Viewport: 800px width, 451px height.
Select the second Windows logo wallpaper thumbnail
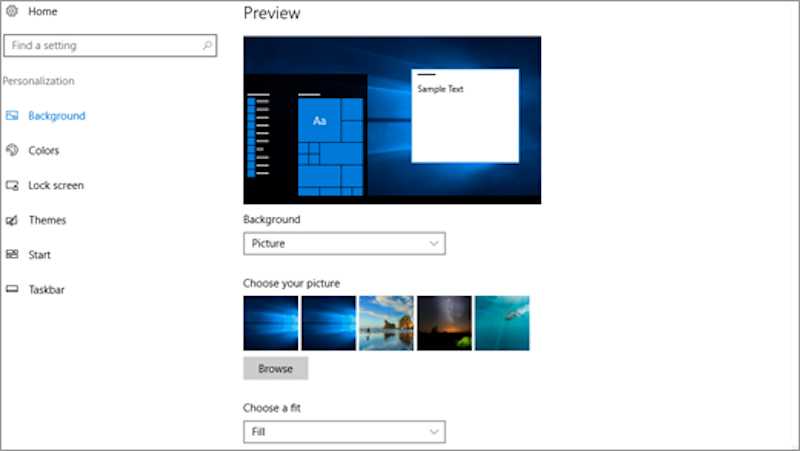coord(328,323)
